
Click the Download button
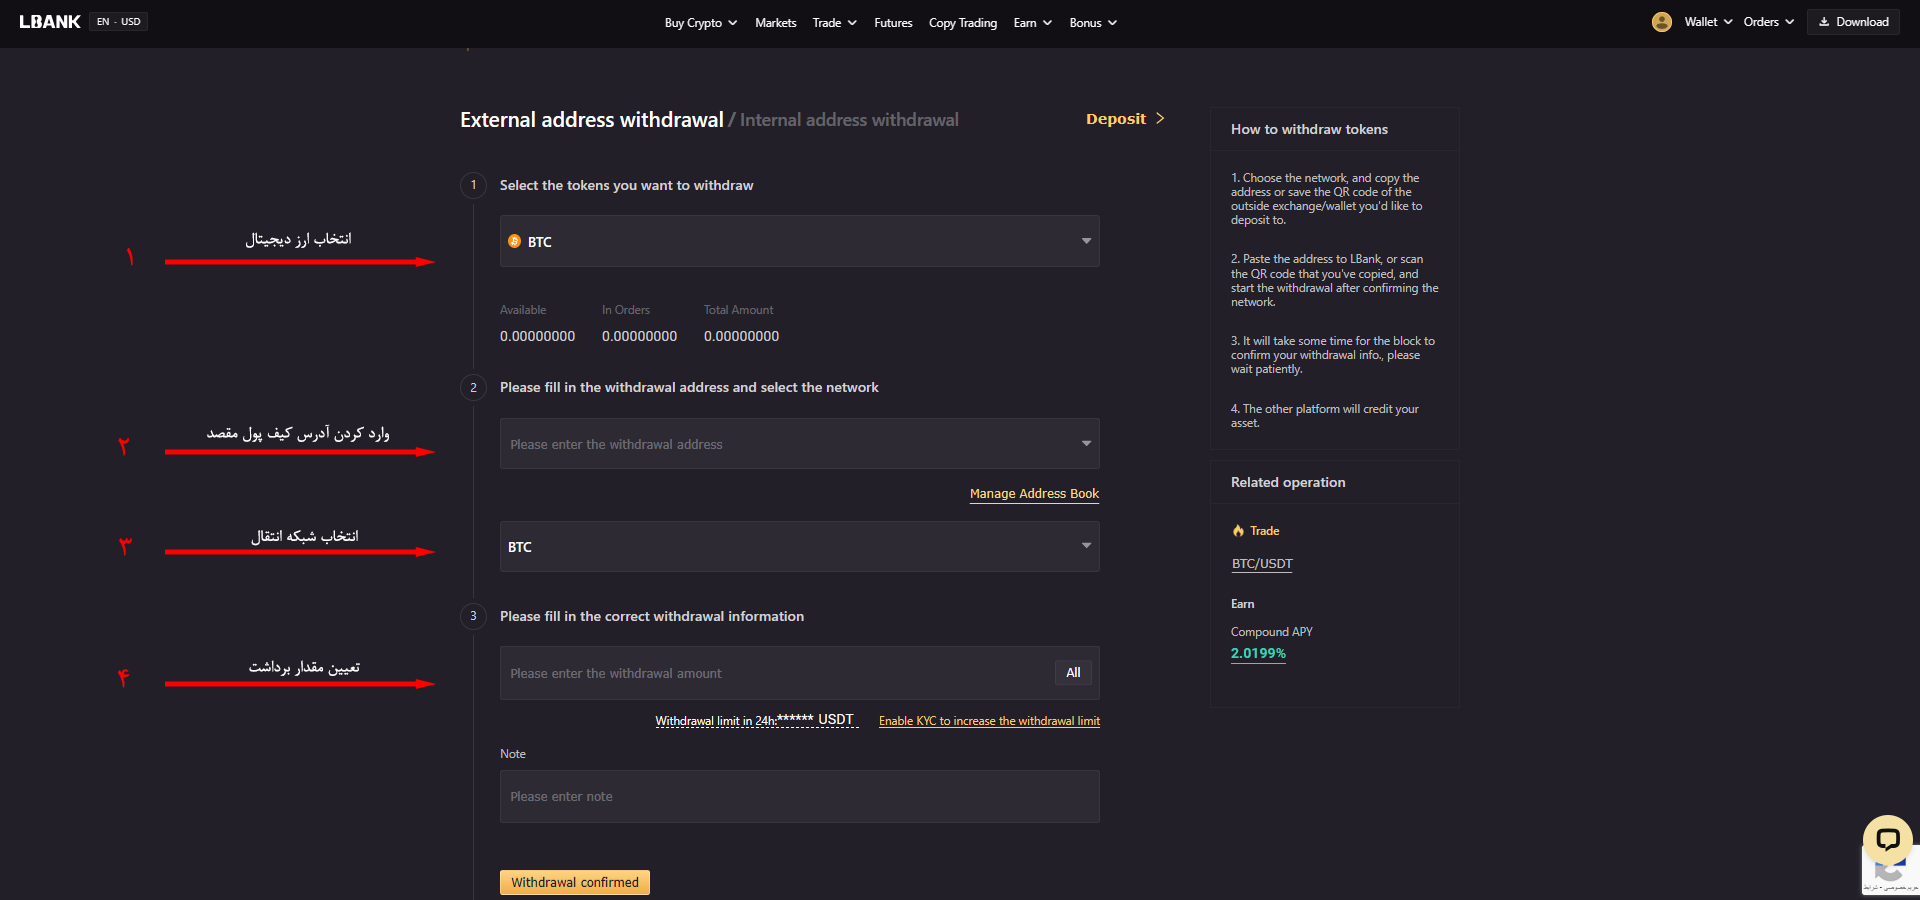tap(1853, 22)
